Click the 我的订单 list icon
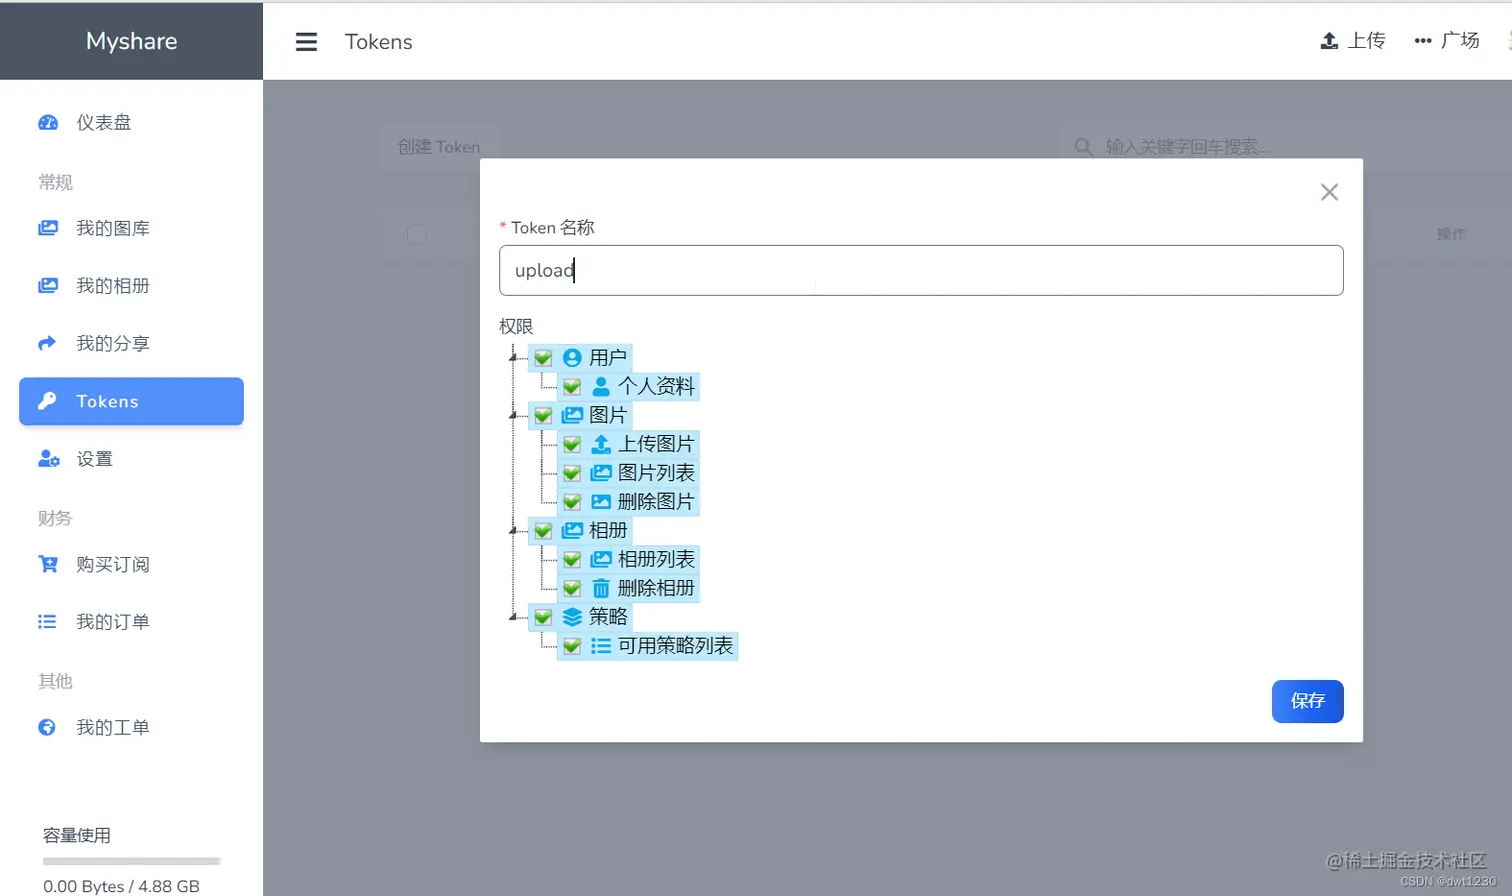This screenshot has width=1512, height=896. (x=47, y=622)
